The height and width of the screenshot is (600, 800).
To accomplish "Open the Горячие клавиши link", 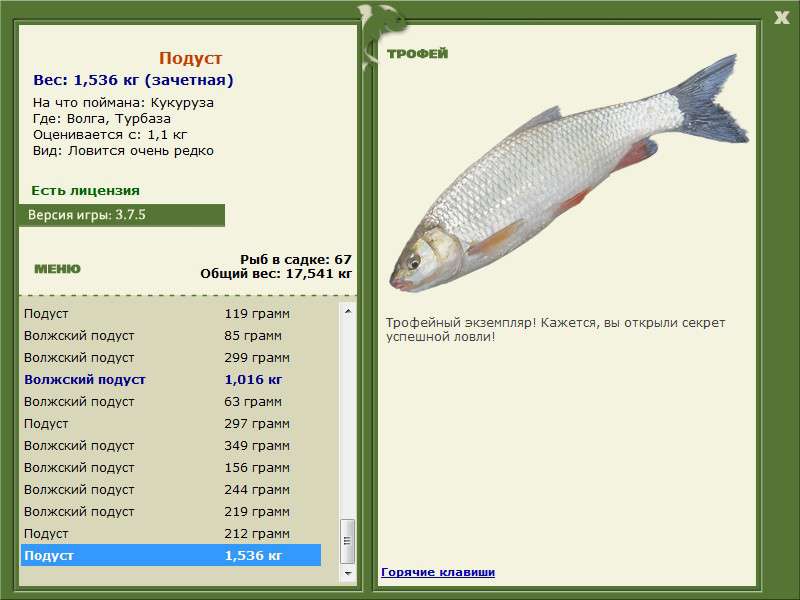I will tap(437, 572).
